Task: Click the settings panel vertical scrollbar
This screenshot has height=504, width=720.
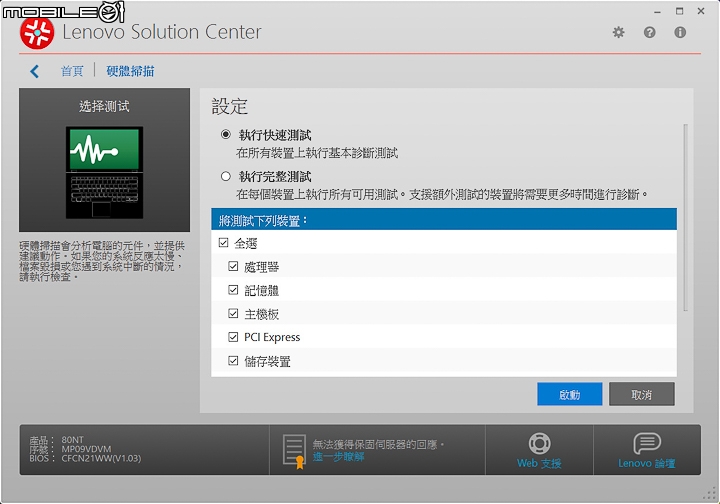Action: 686,217
